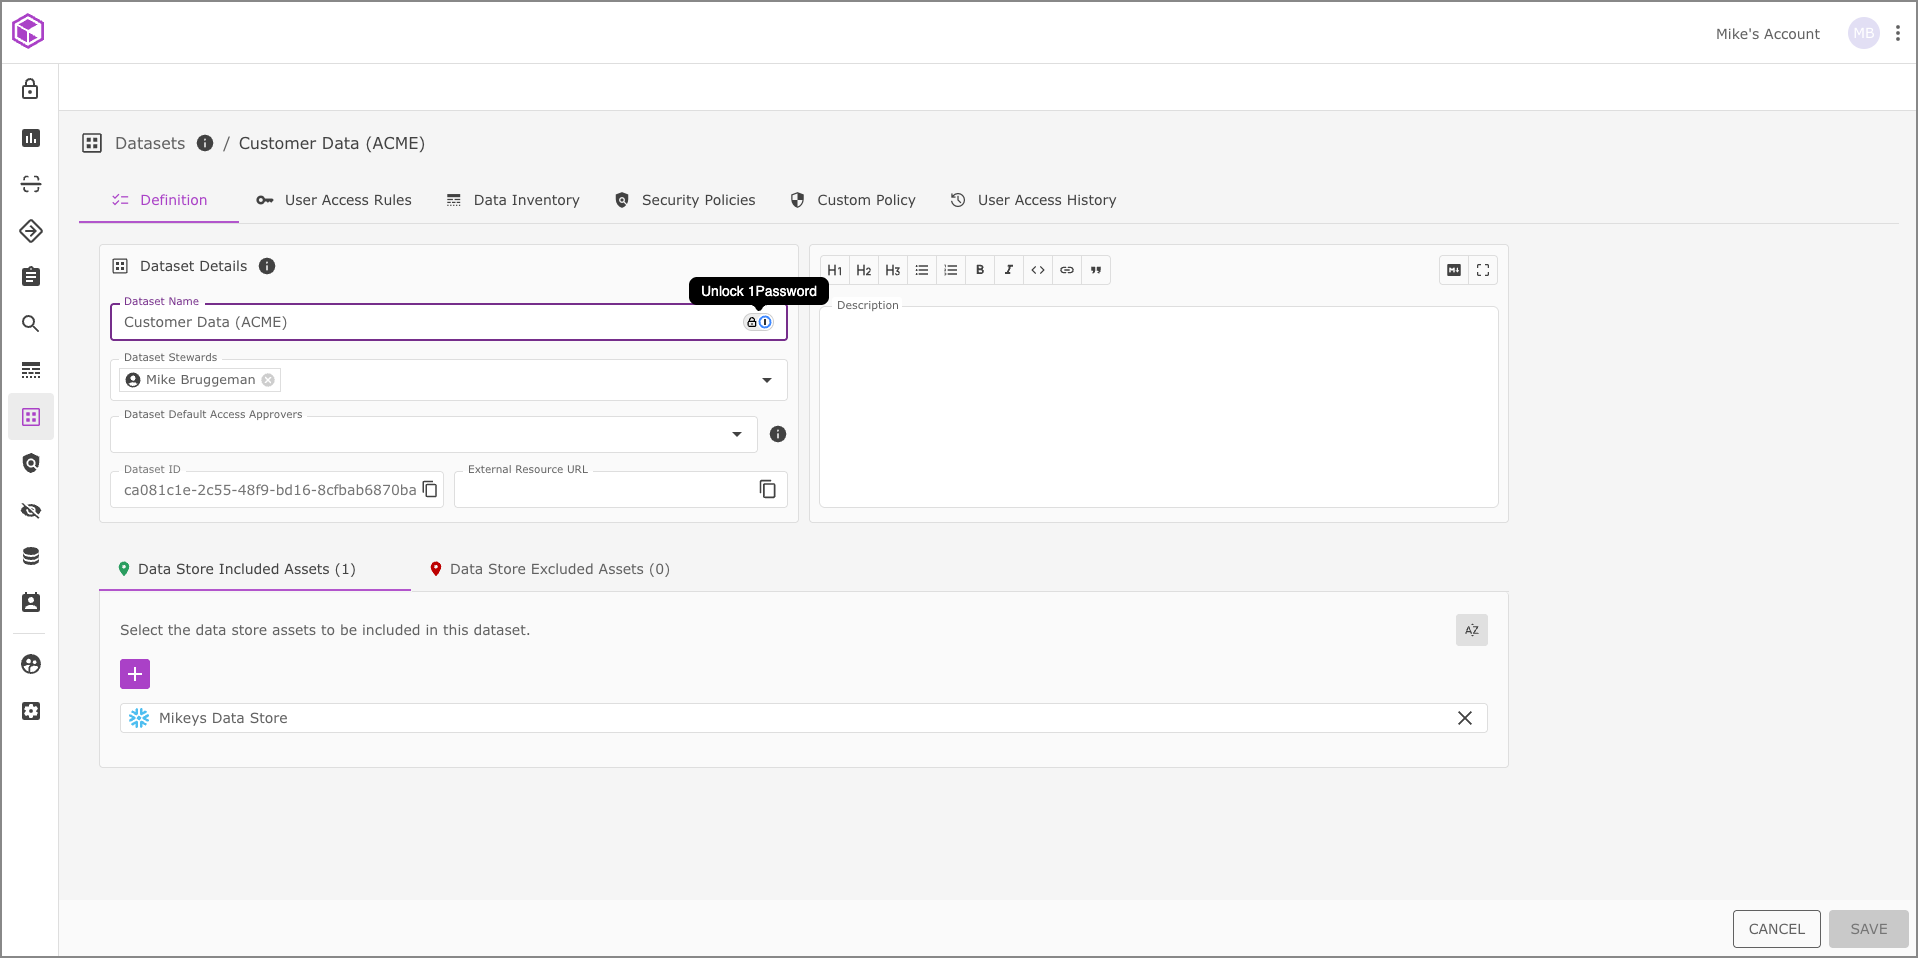Remove Mike Bruggeman from dataset stewards
This screenshot has height=958, width=1918.
(268, 380)
